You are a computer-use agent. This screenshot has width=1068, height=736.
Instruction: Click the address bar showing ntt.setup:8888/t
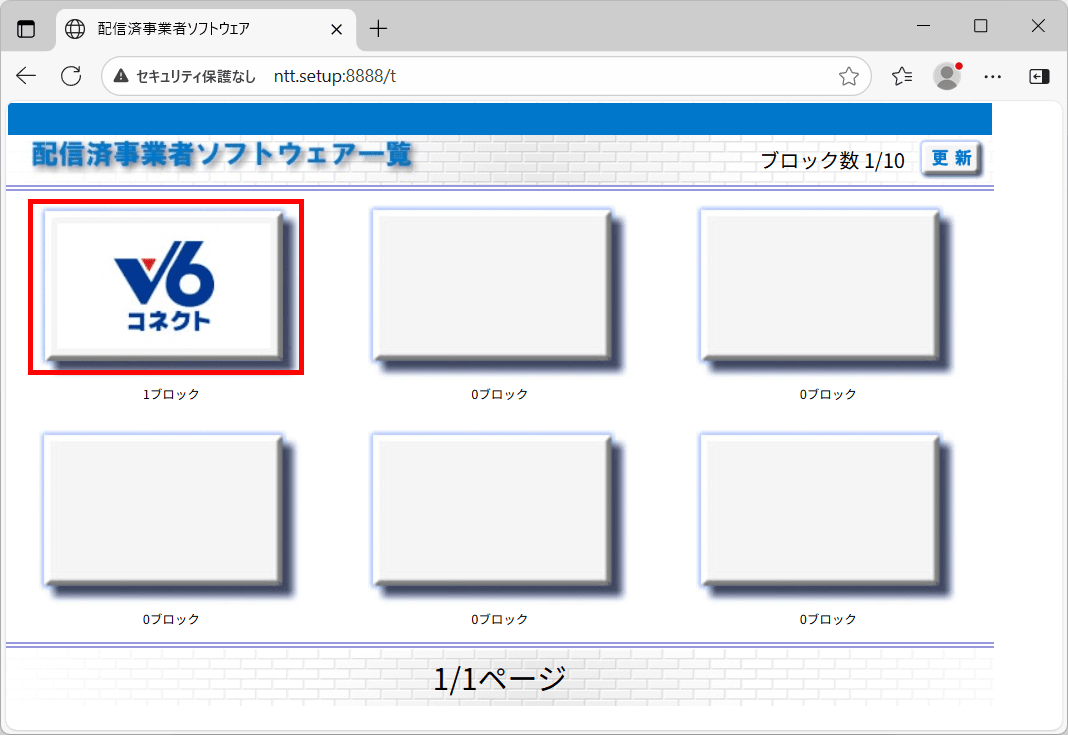(400, 75)
